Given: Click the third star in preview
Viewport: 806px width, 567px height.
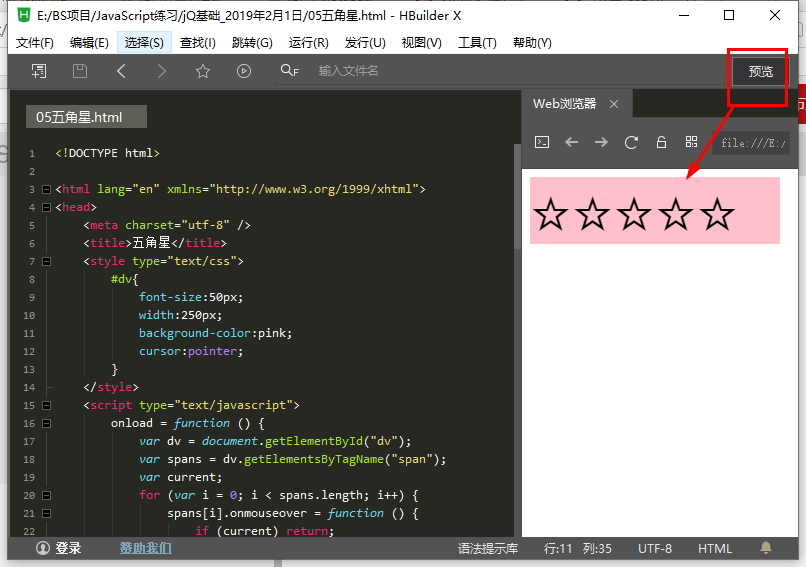Looking at the screenshot, I should click(634, 214).
